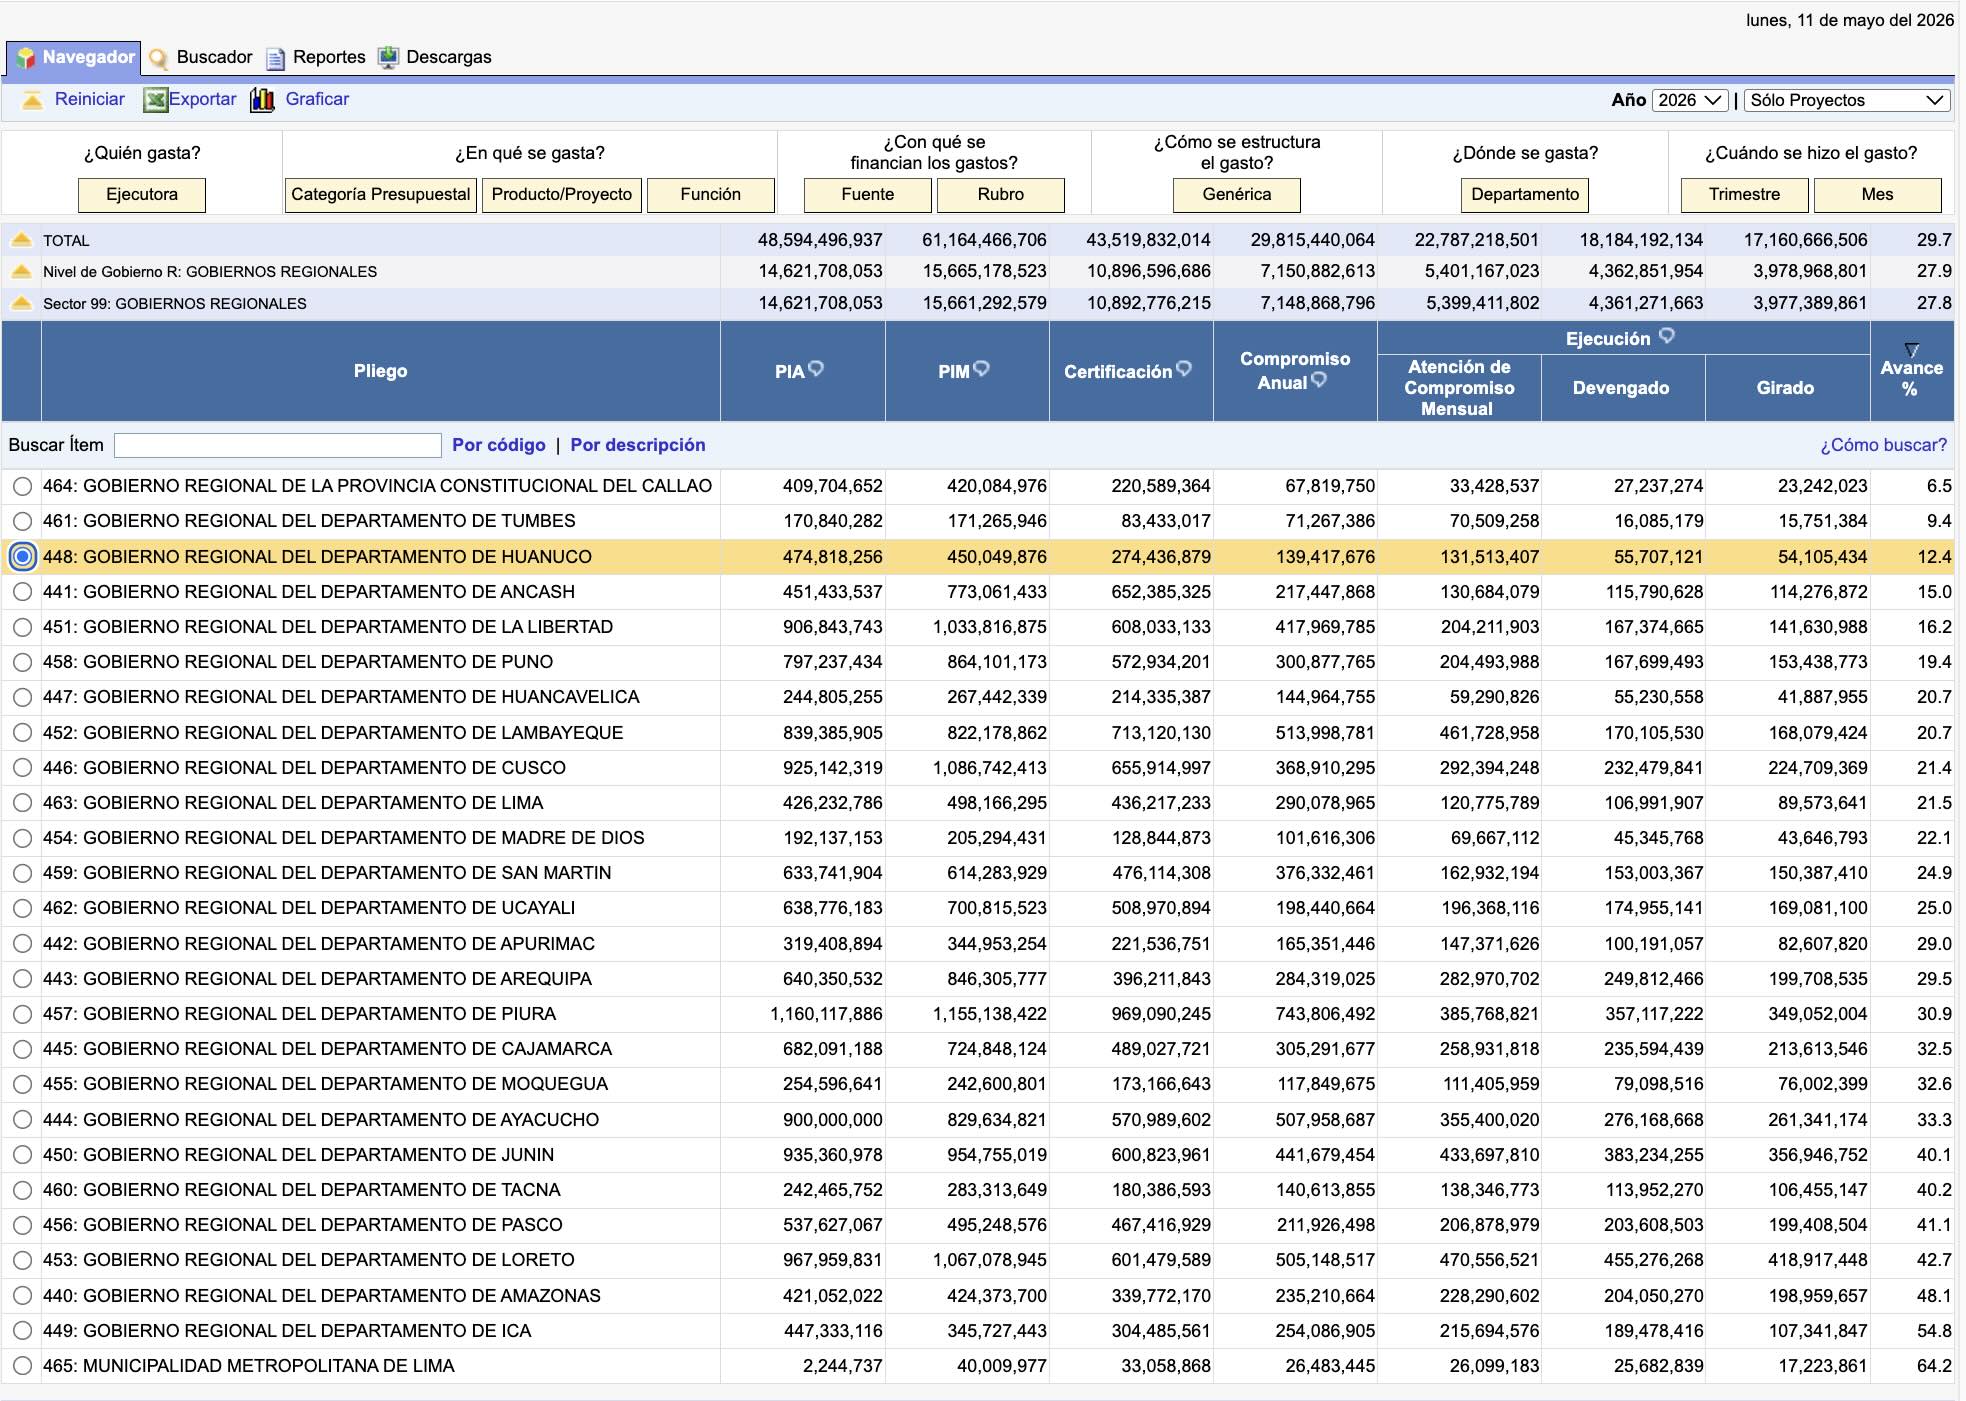
Task: Open the Descargas tab
Action: pyautogui.click(x=449, y=57)
